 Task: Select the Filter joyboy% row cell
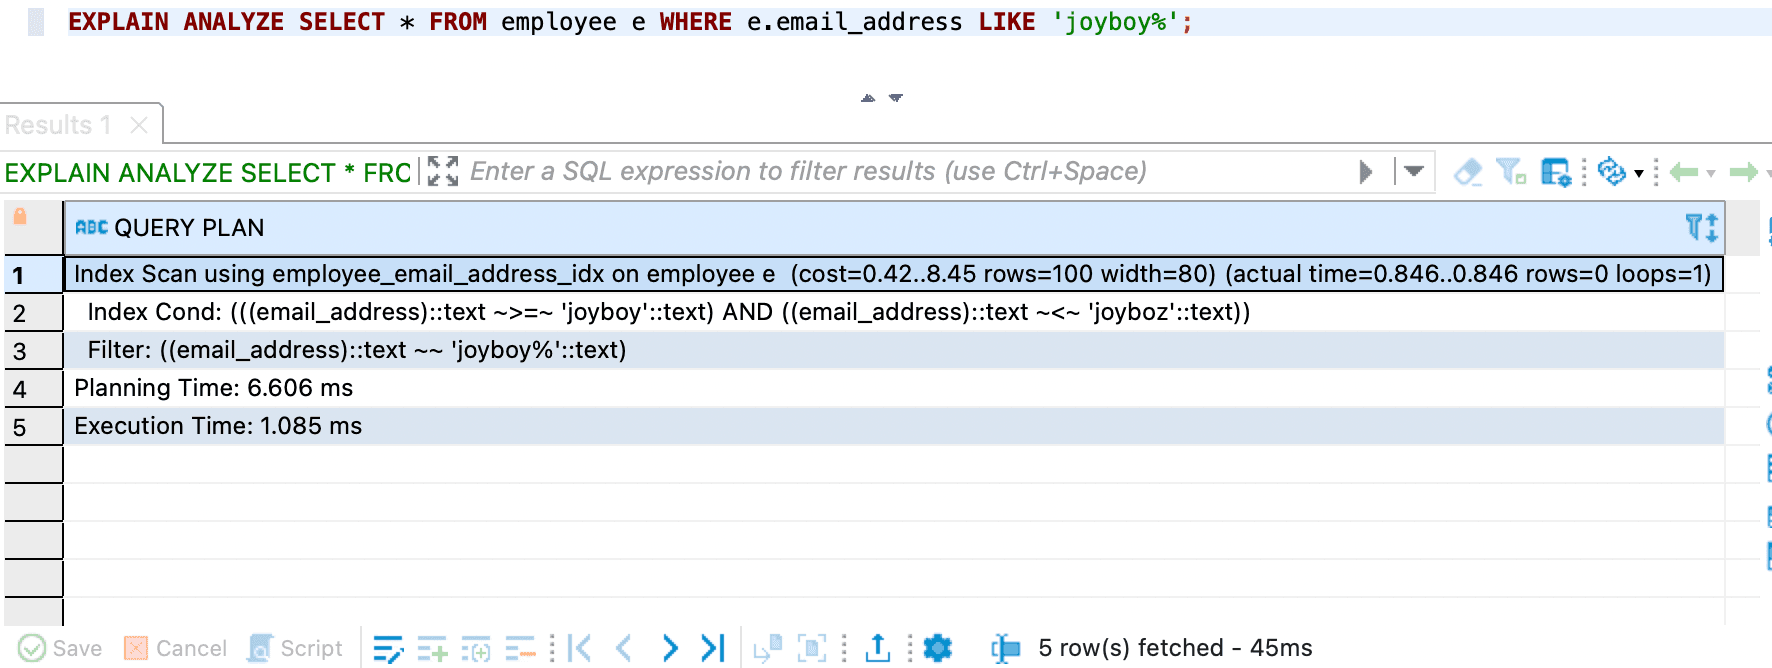pyautogui.click(x=894, y=350)
